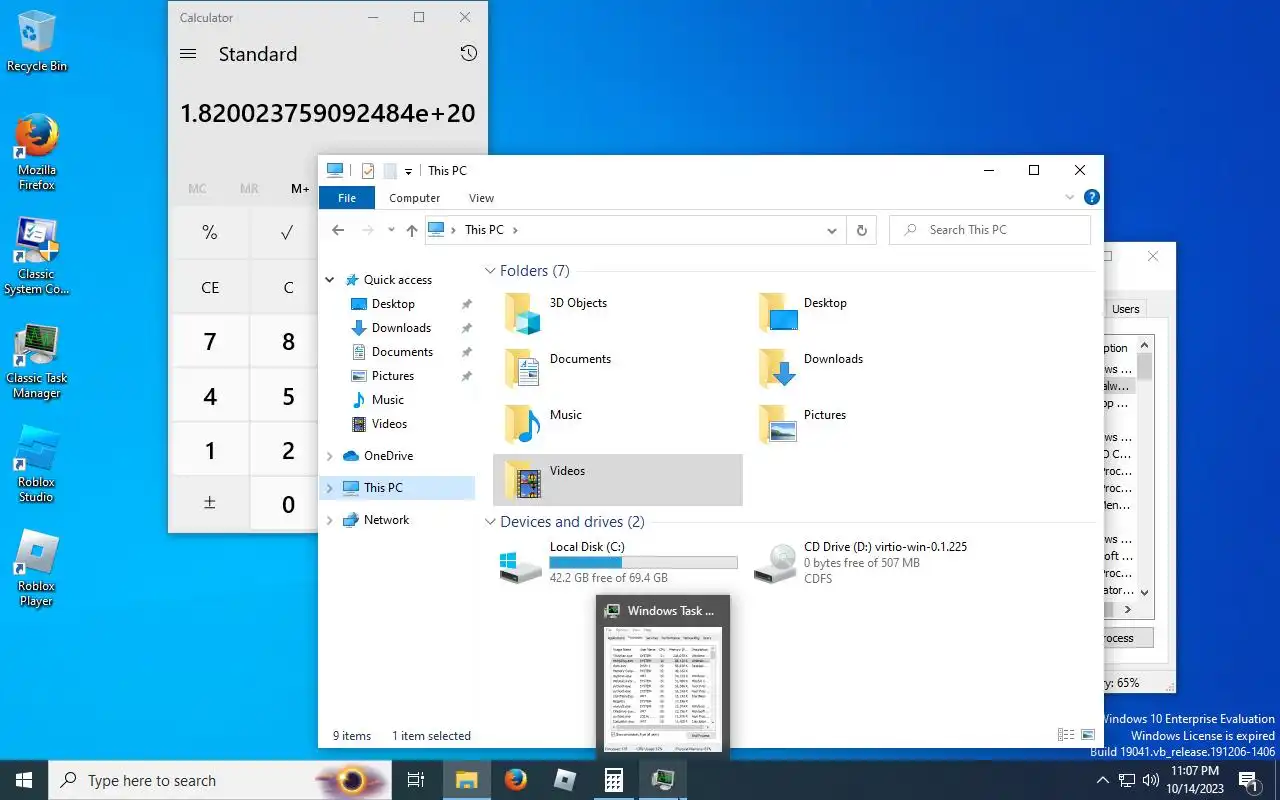
Task: Go back in File Explorer
Action: [338, 230]
